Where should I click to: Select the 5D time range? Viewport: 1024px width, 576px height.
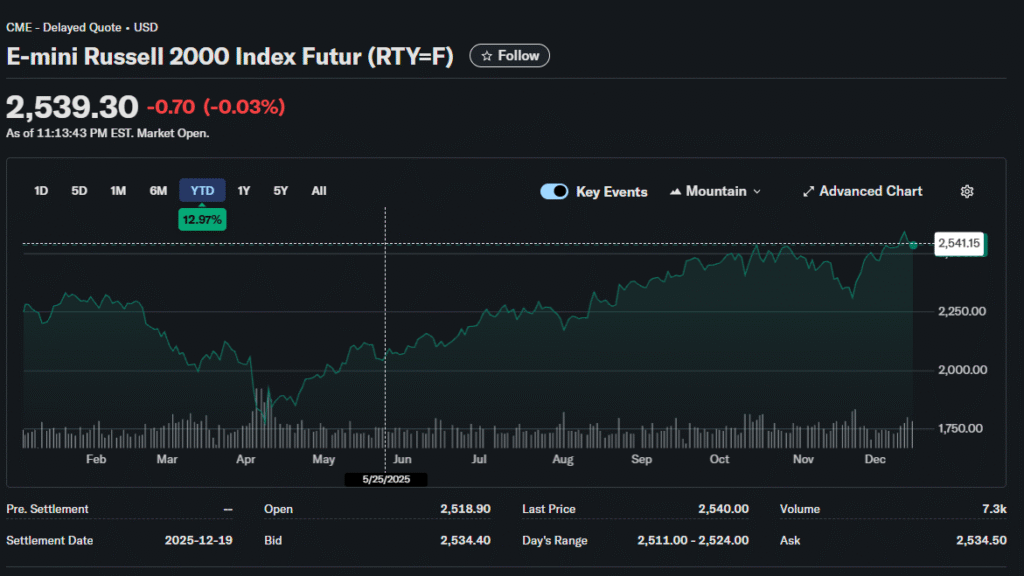(x=79, y=191)
